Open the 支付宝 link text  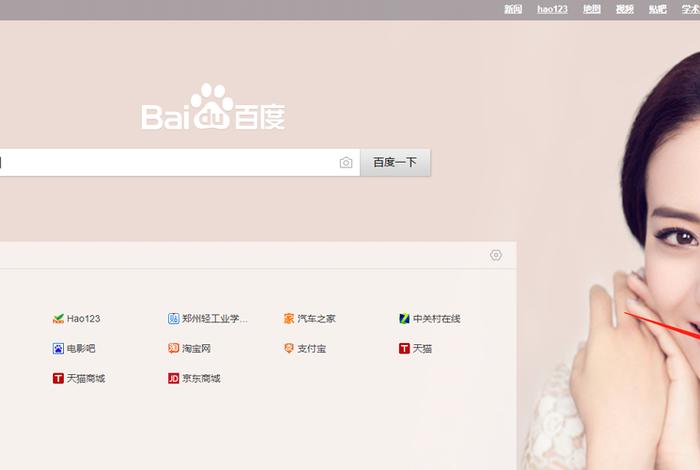pyautogui.click(x=312, y=349)
